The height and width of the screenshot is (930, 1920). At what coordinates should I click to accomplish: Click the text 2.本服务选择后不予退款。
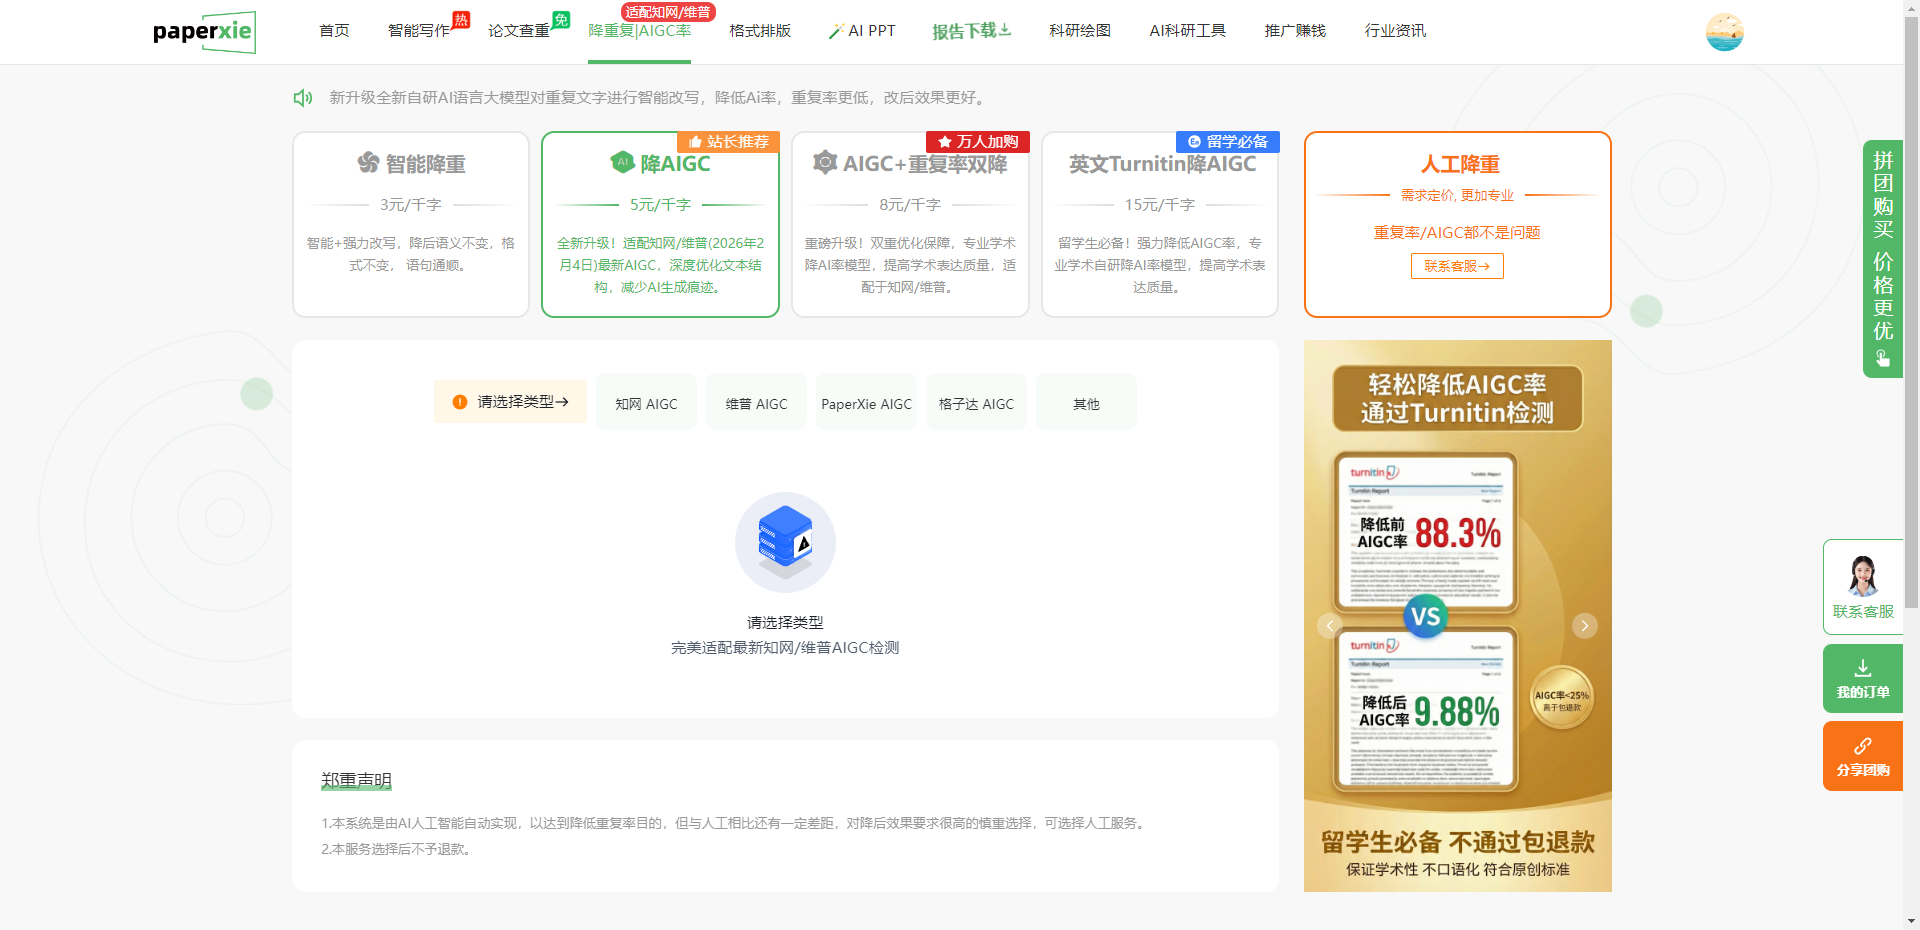pyautogui.click(x=396, y=849)
